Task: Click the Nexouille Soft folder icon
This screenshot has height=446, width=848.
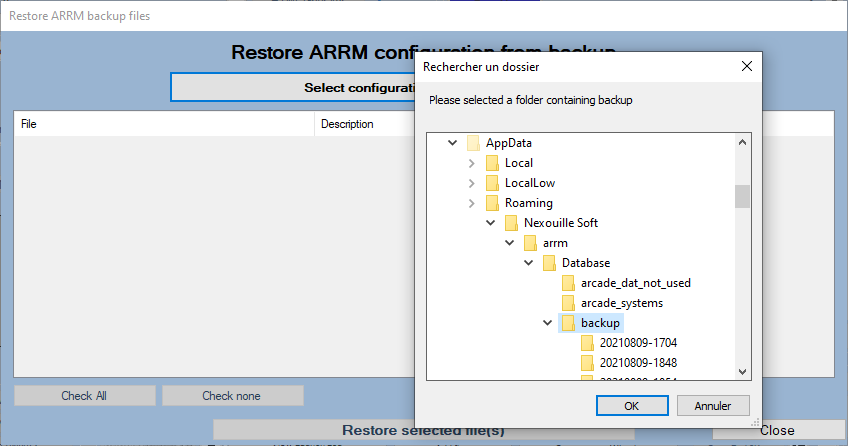Action: (x=511, y=223)
